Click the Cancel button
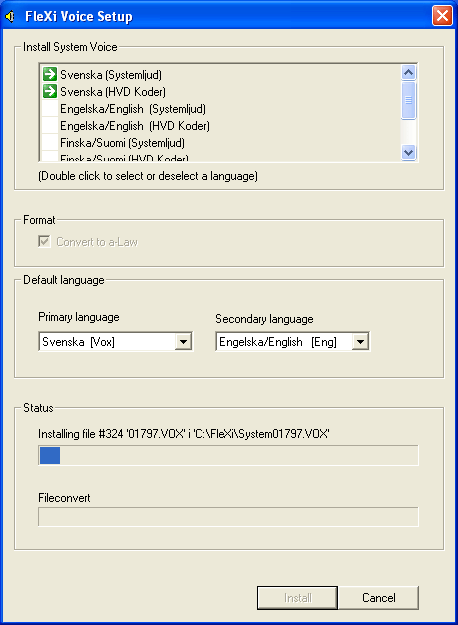The image size is (458, 625). [x=379, y=597]
